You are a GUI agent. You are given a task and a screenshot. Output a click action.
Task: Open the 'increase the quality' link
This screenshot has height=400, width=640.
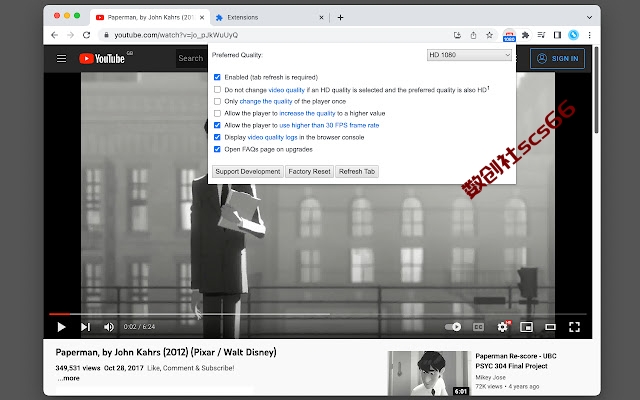coord(307,113)
